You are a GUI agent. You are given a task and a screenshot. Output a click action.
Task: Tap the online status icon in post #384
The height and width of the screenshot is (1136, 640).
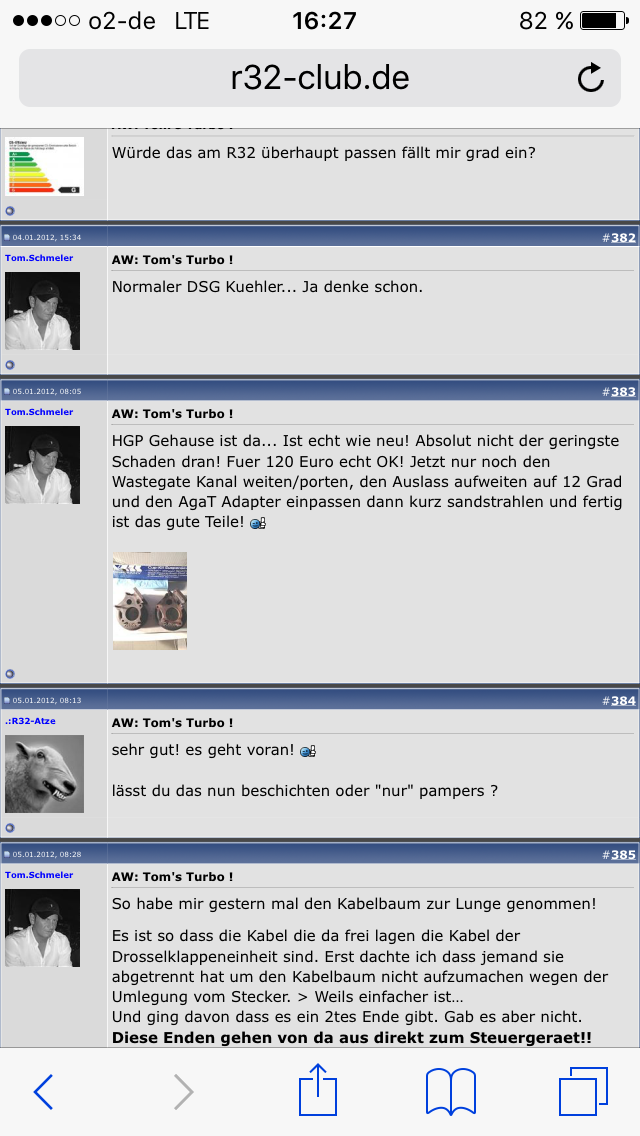point(9,827)
